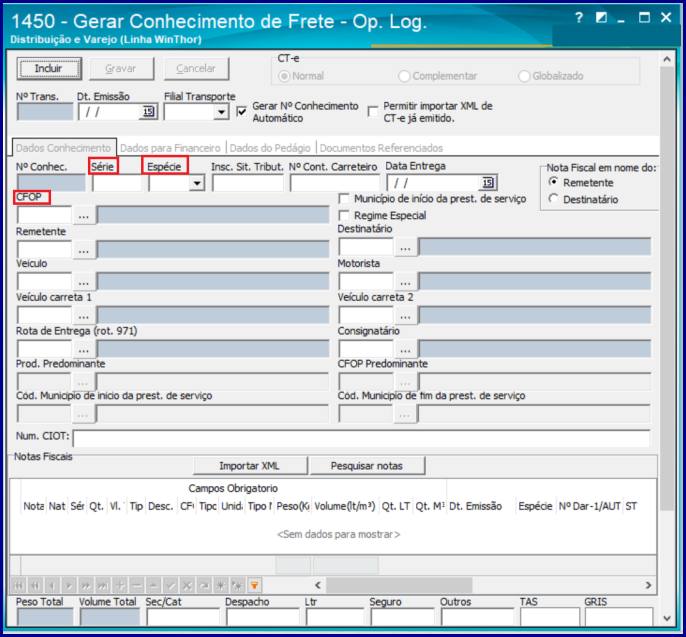Click the Nº Cont. Carreteiro input field
This screenshot has height=637, width=686.
click(x=335, y=183)
